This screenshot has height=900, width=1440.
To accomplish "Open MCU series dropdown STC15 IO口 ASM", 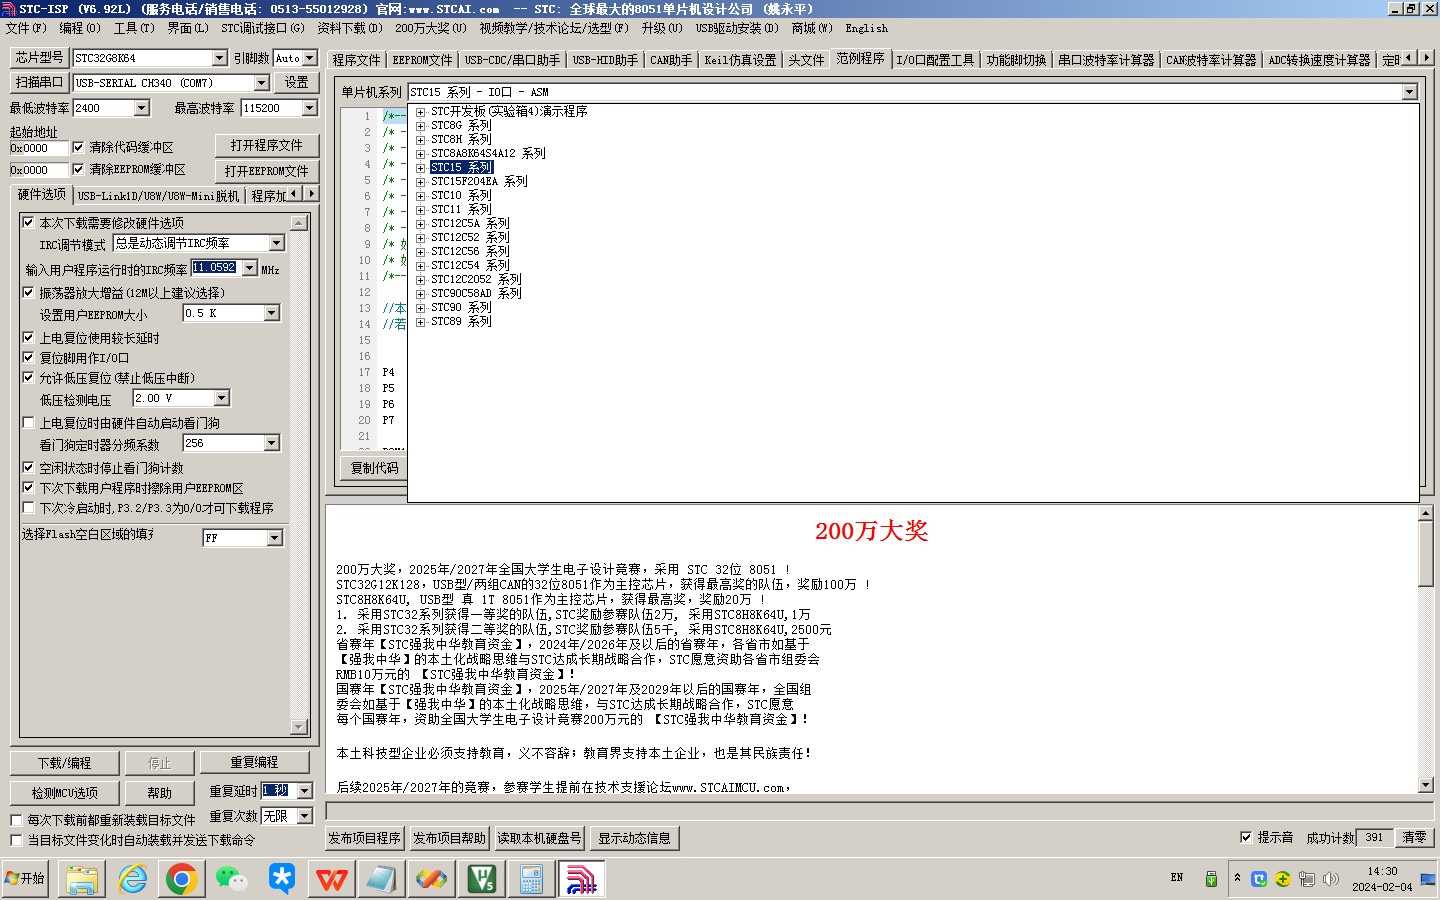I will point(1409,92).
